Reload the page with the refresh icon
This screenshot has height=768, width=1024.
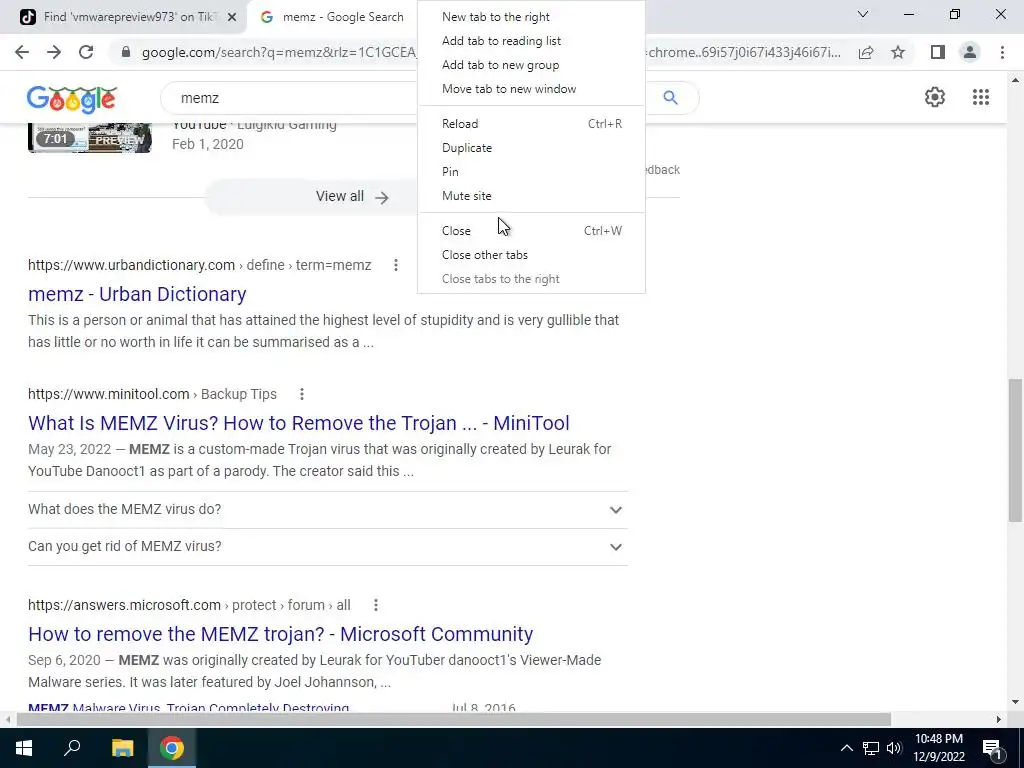pyautogui.click(x=86, y=52)
